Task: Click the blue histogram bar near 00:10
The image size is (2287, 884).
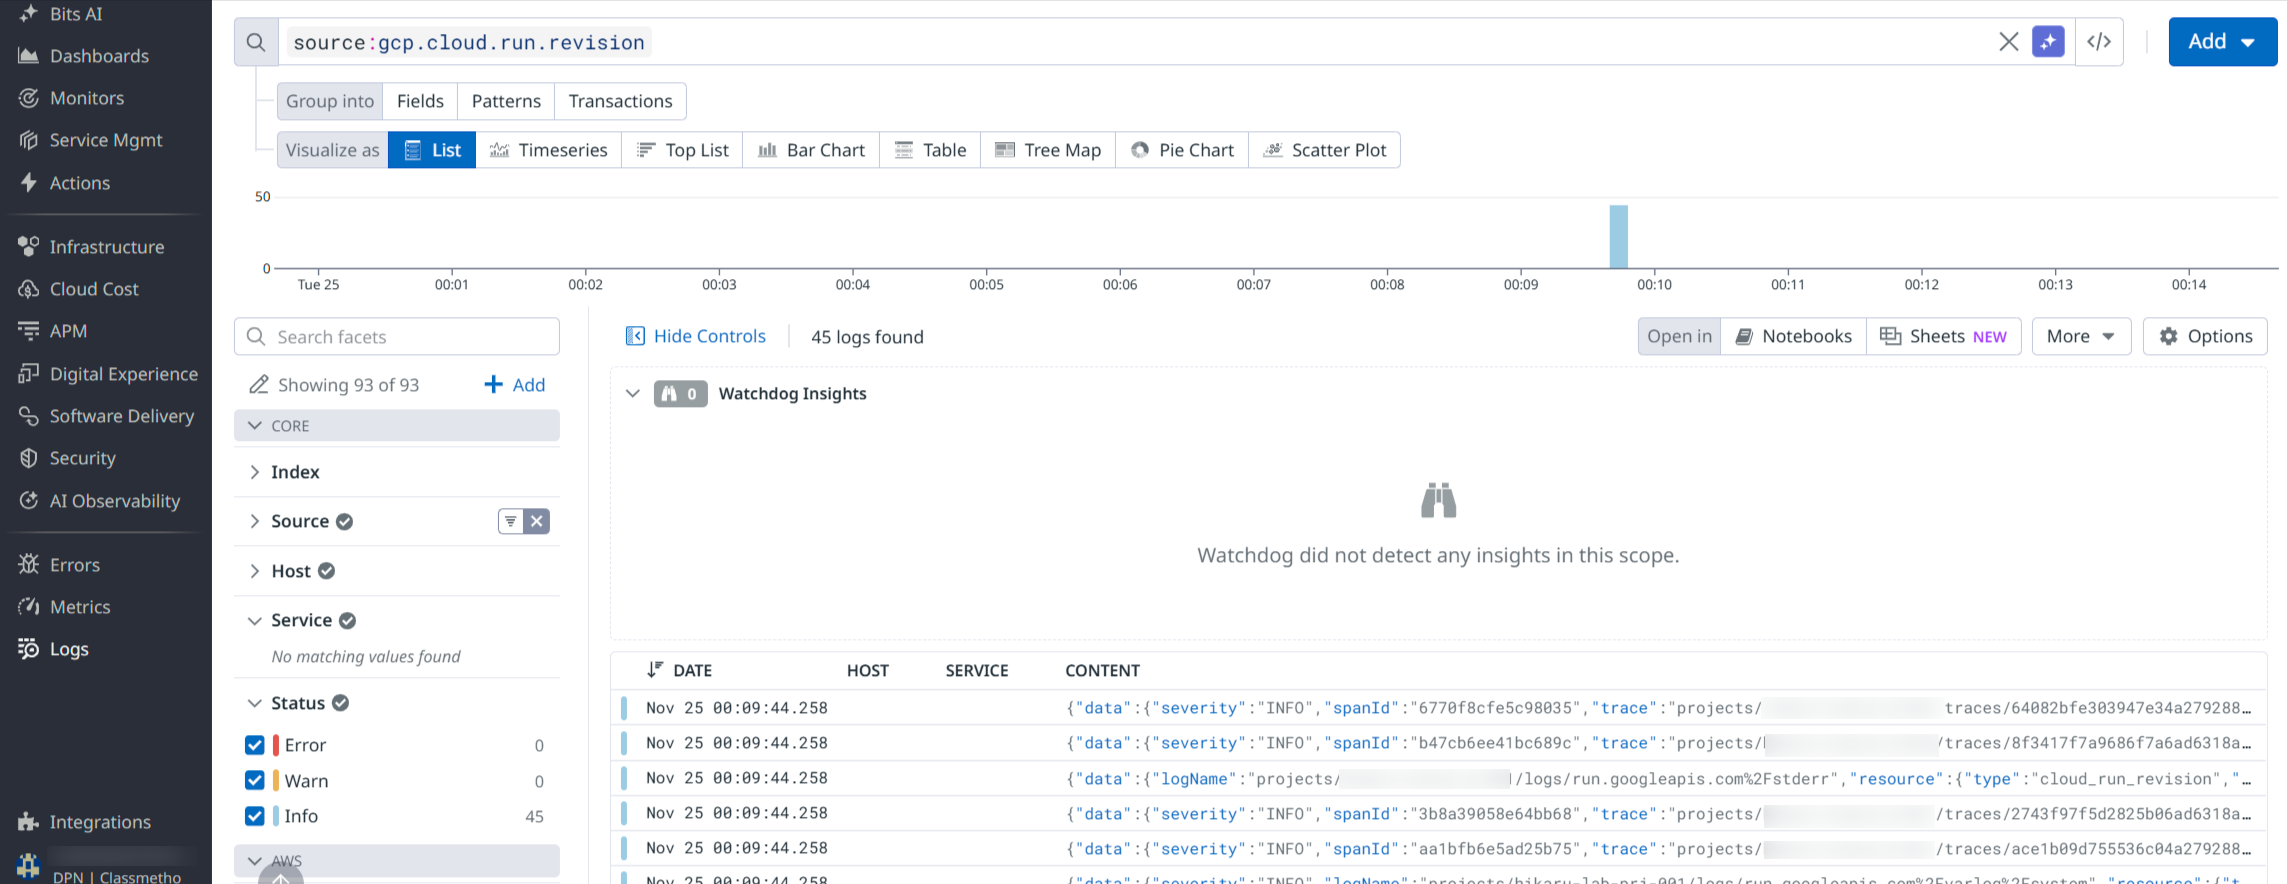Action: (1618, 237)
